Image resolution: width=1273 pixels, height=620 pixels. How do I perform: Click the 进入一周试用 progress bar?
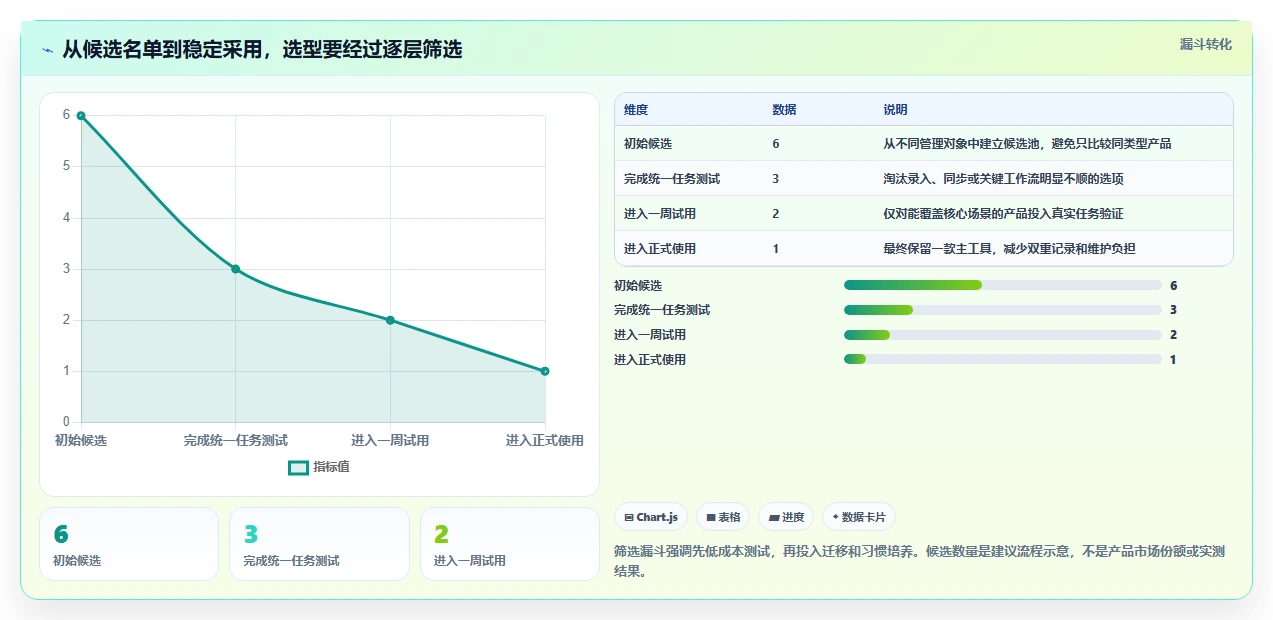tap(1003, 335)
